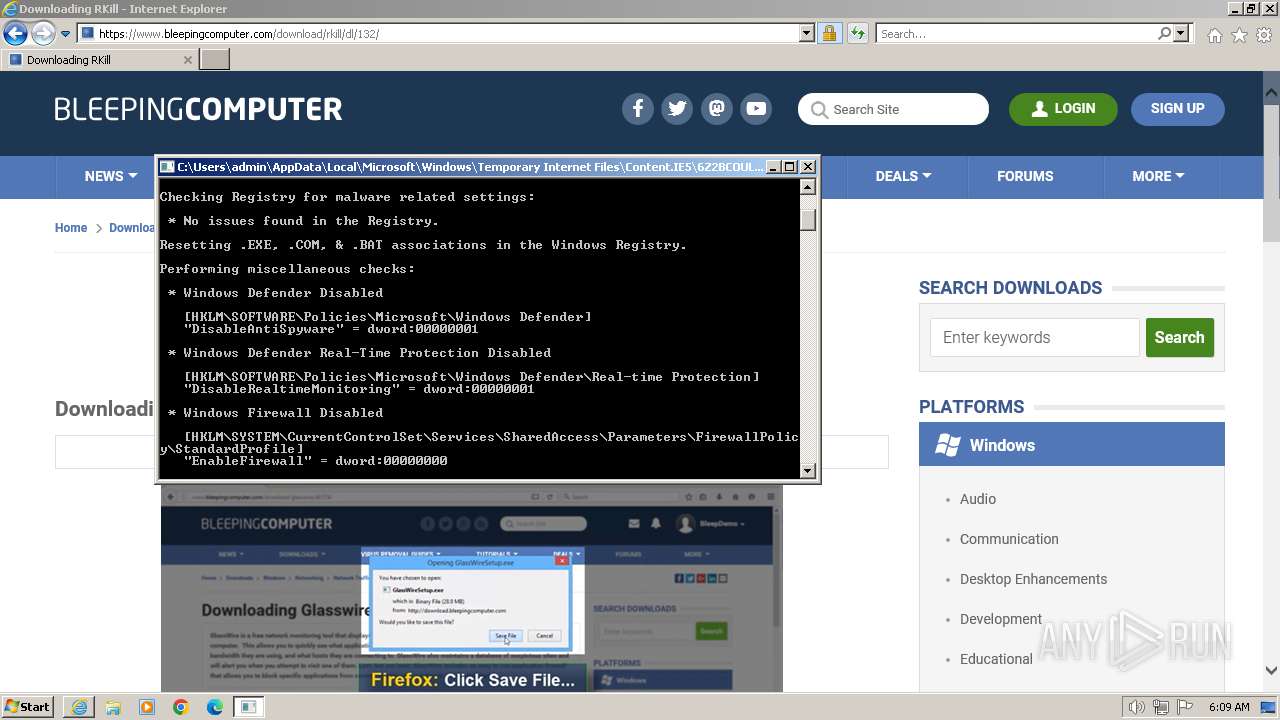Screen dimensions: 1280x720
Task: Open the FORUMS menu item
Action: 1025,176
